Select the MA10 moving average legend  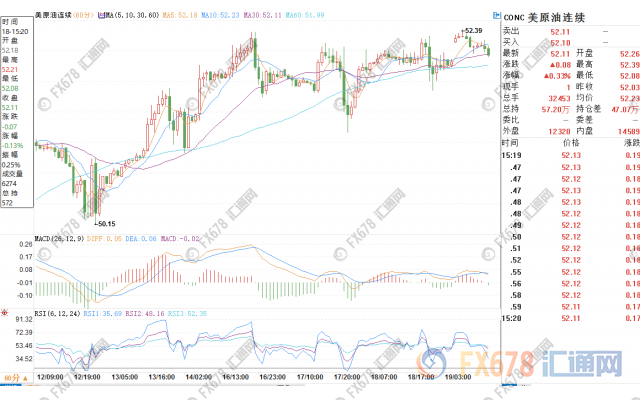216,16
